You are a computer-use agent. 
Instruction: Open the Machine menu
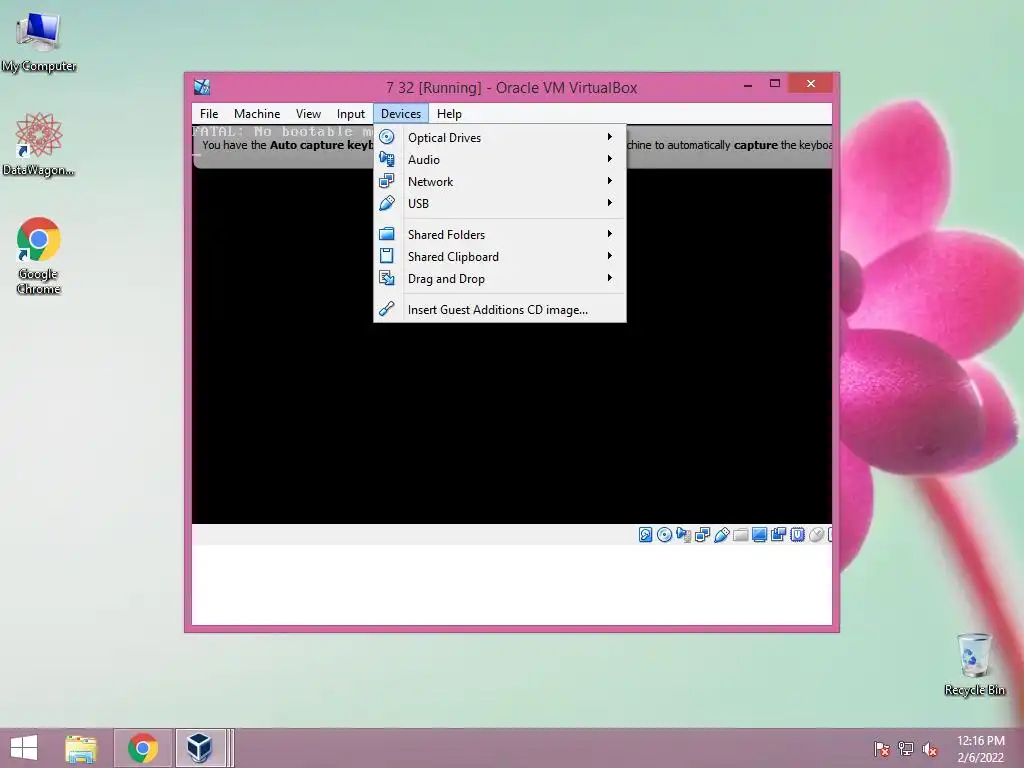pos(257,114)
